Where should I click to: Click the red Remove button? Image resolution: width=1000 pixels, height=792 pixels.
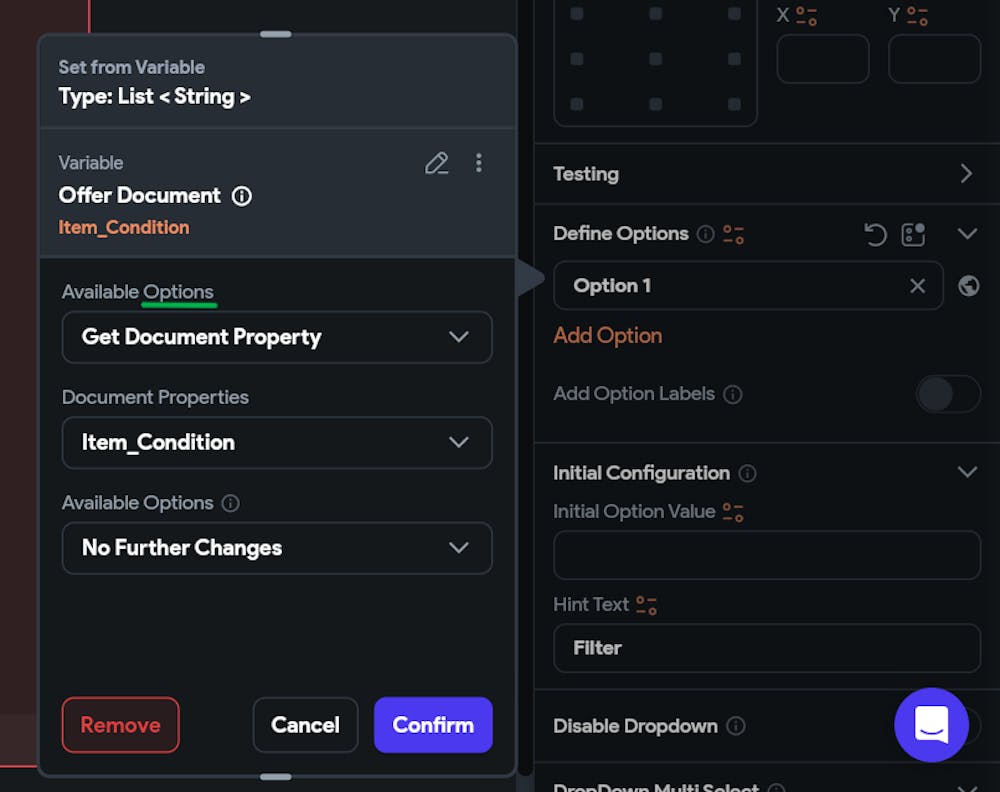[120, 725]
